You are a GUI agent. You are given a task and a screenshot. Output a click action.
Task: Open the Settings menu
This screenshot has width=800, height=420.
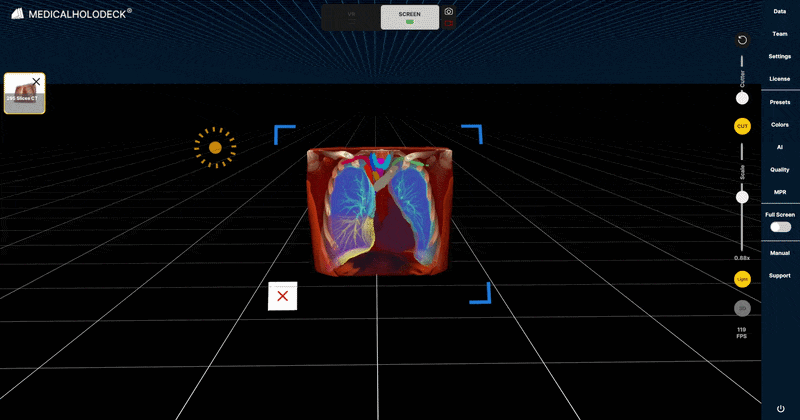coord(779,56)
